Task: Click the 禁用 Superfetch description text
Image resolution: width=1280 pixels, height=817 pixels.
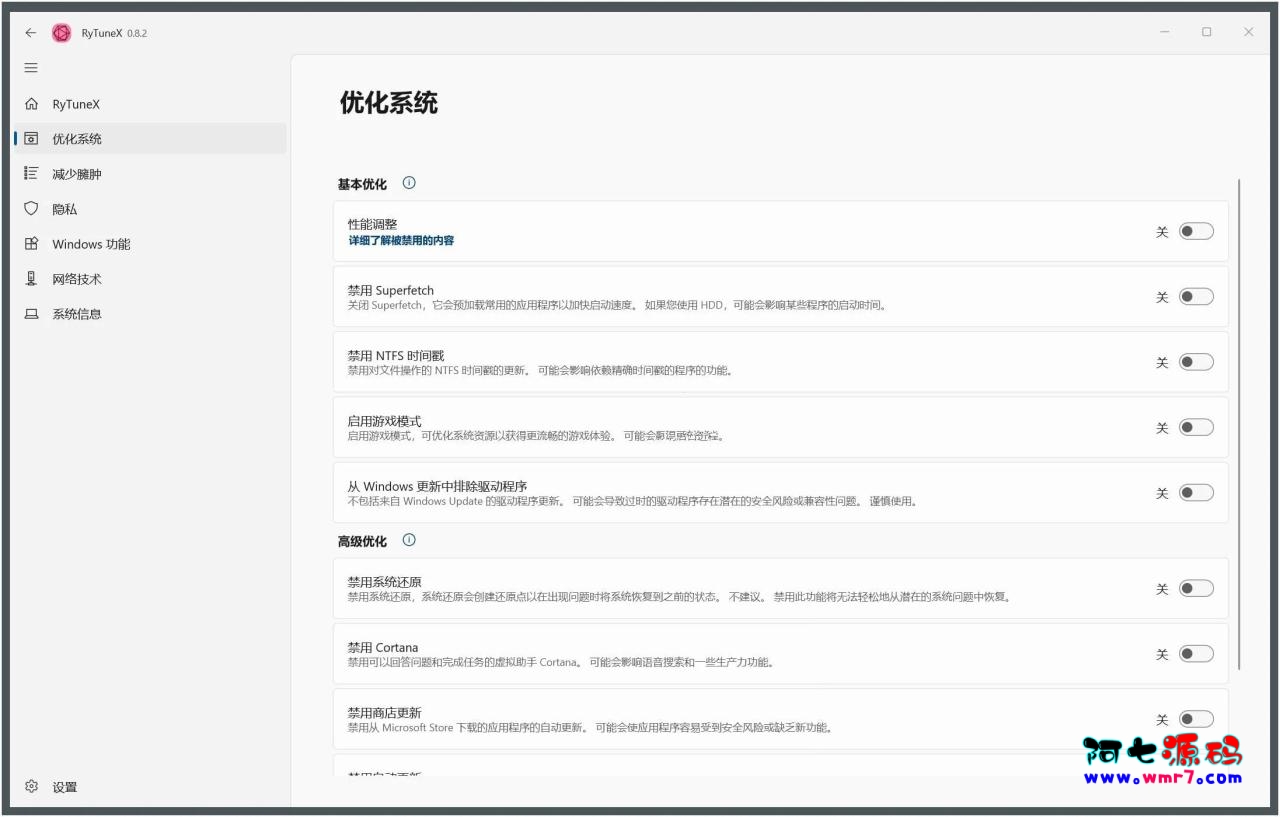Action: point(617,305)
